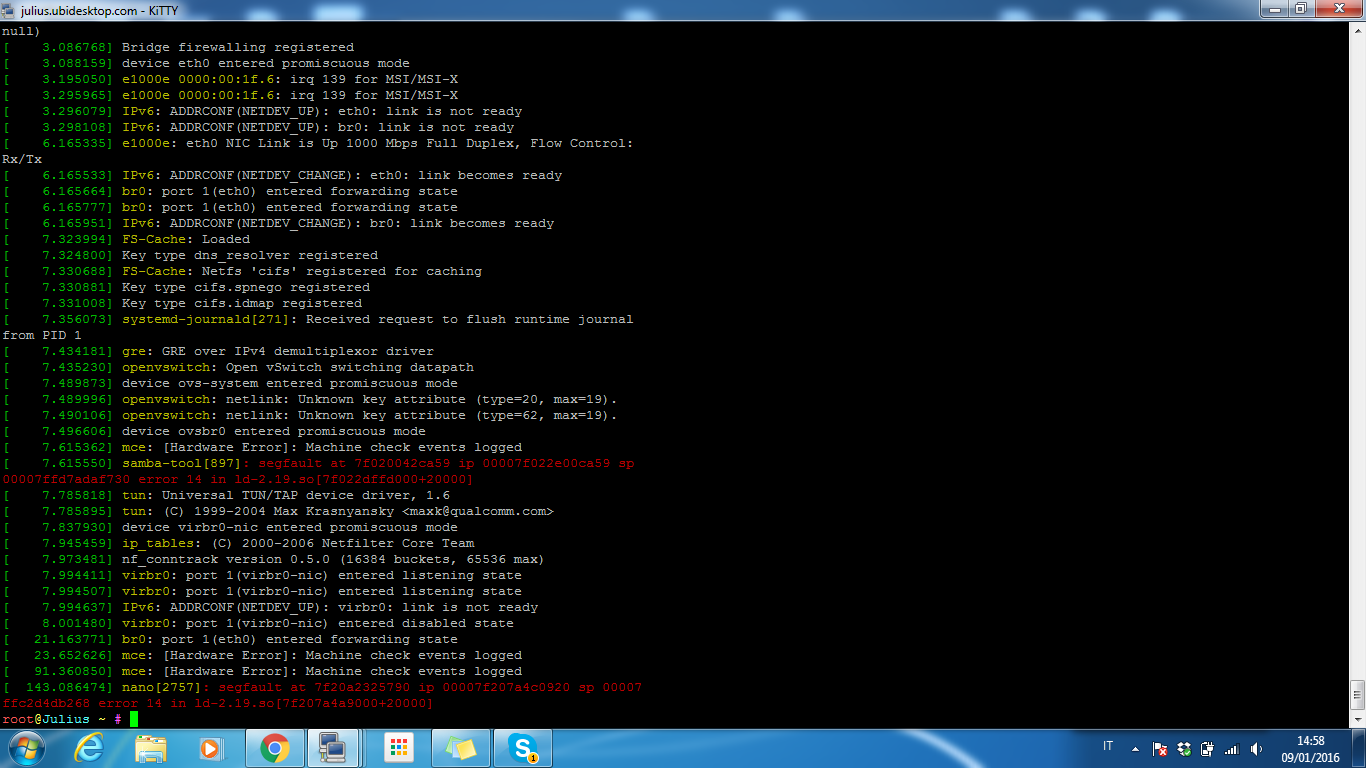1366x768 pixels.
Task: Open the colored grid app on taskbar
Action: [x=399, y=748]
